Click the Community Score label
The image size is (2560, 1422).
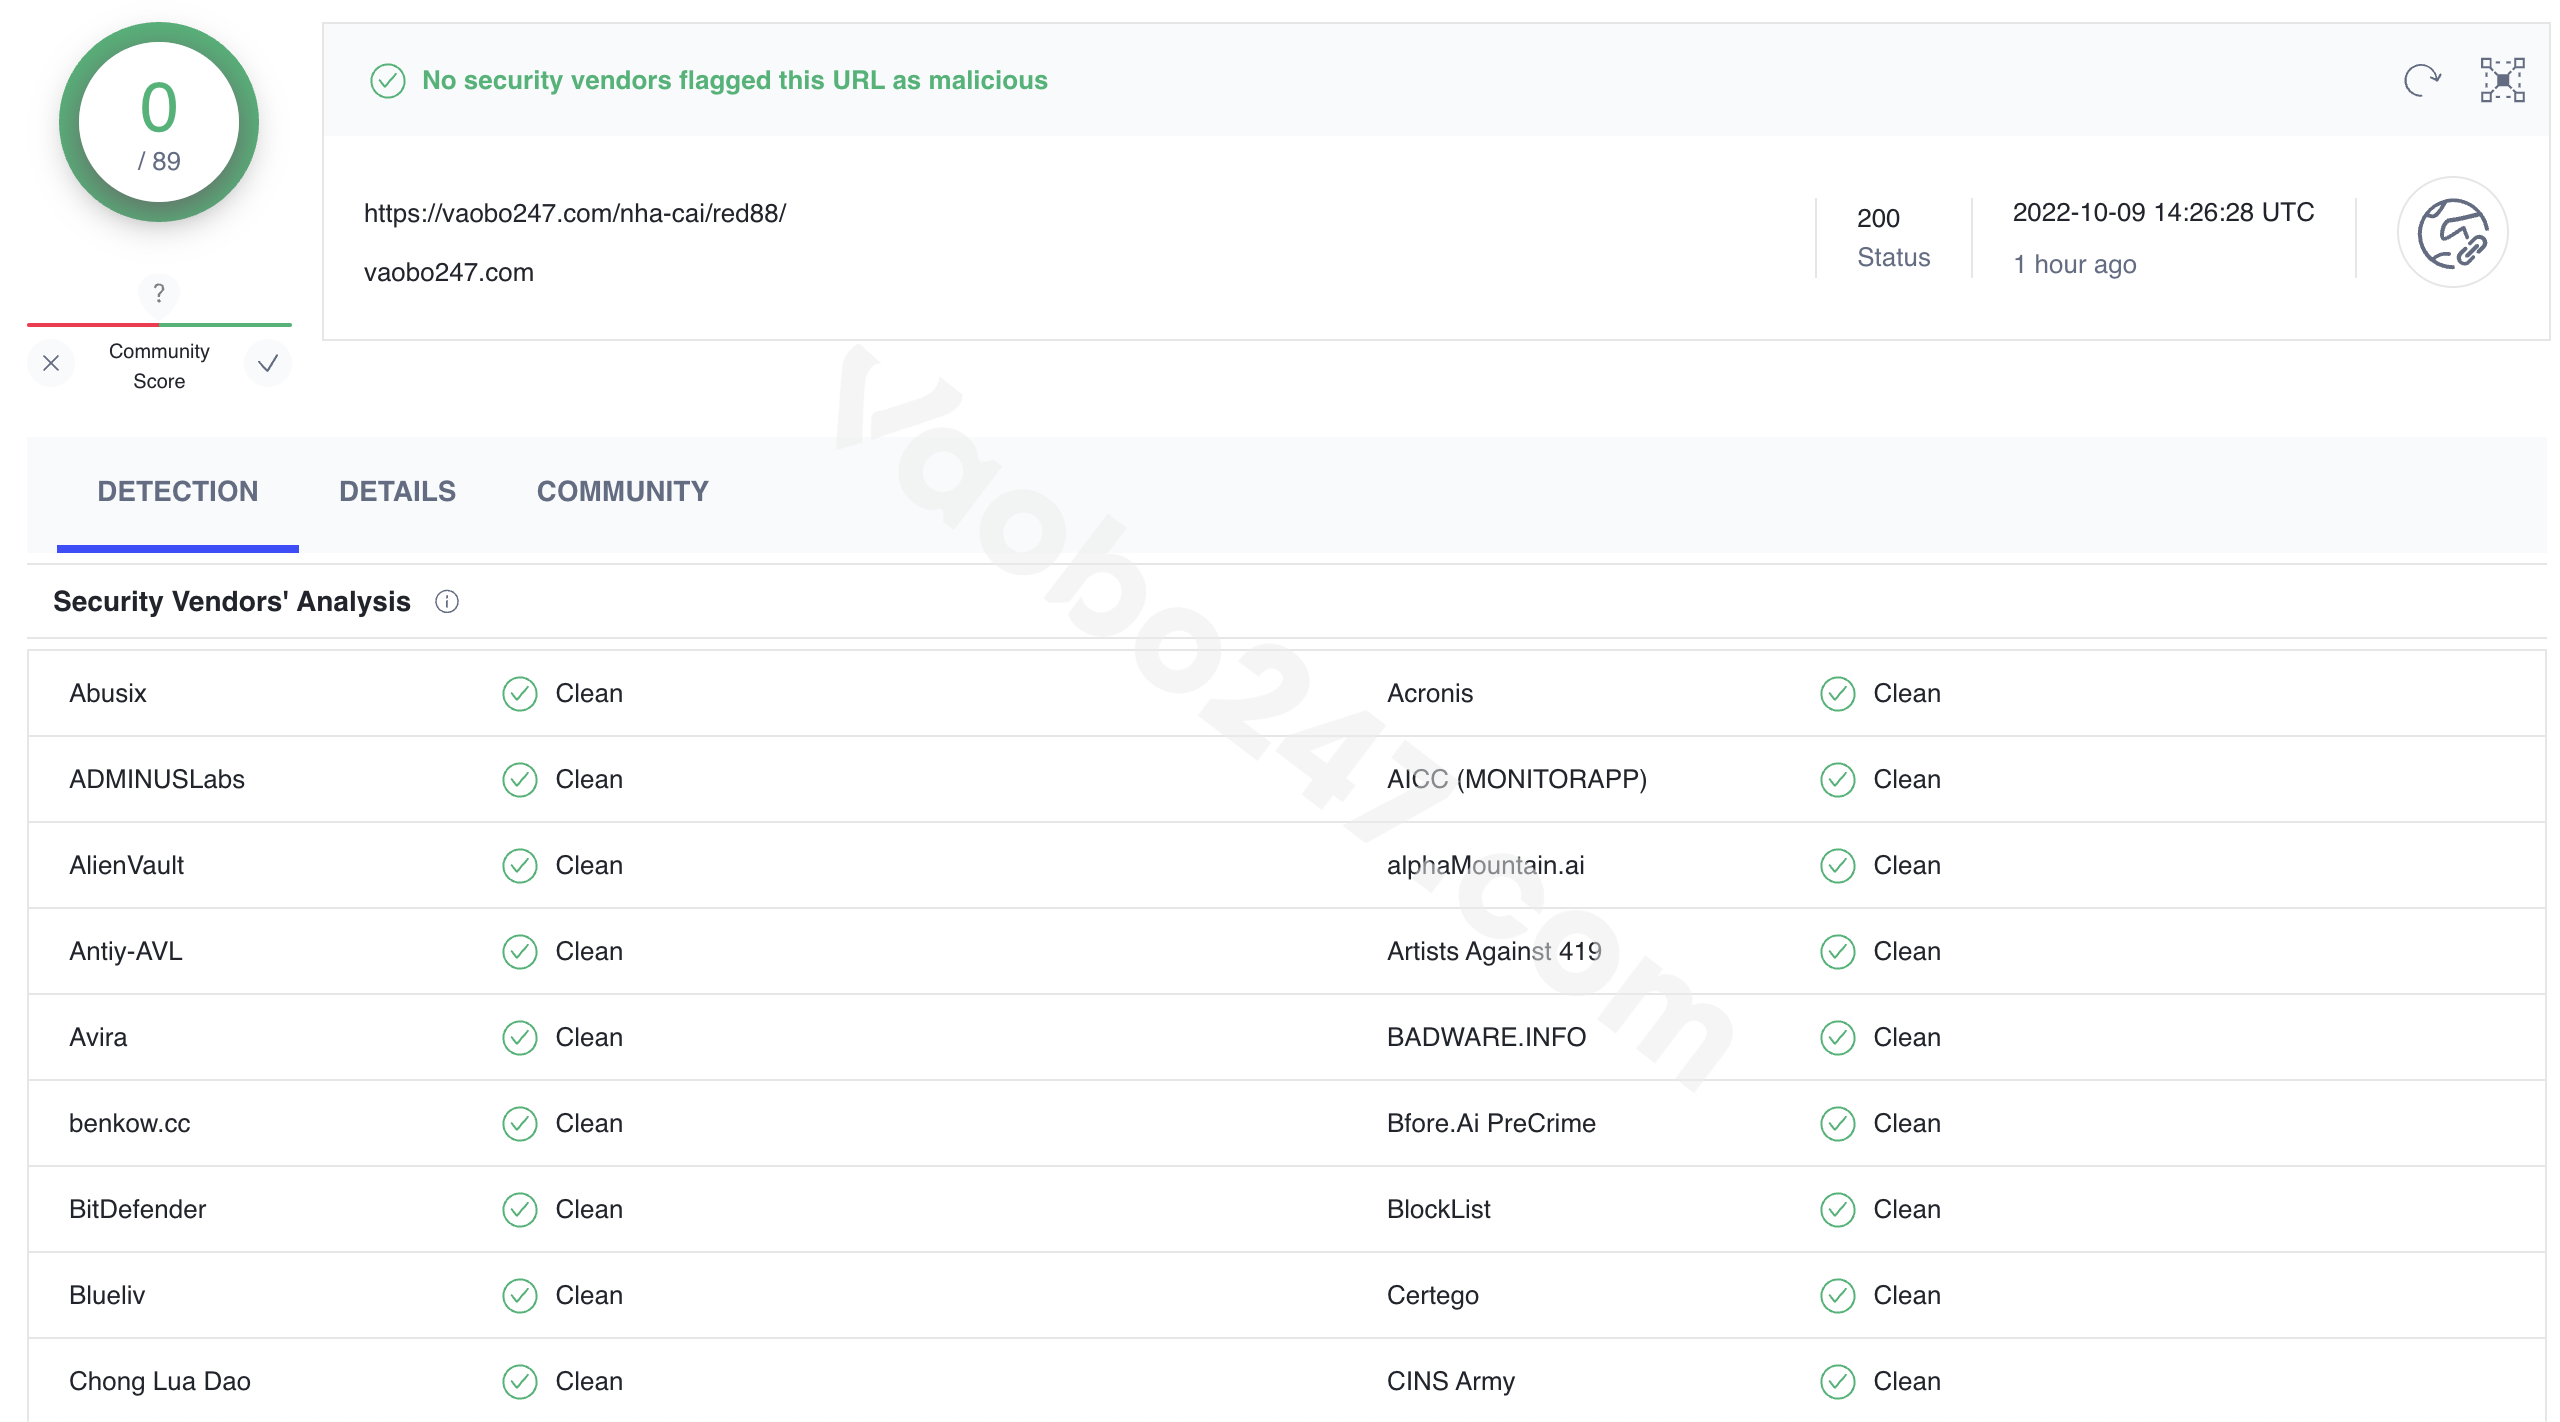[x=159, y=366]
